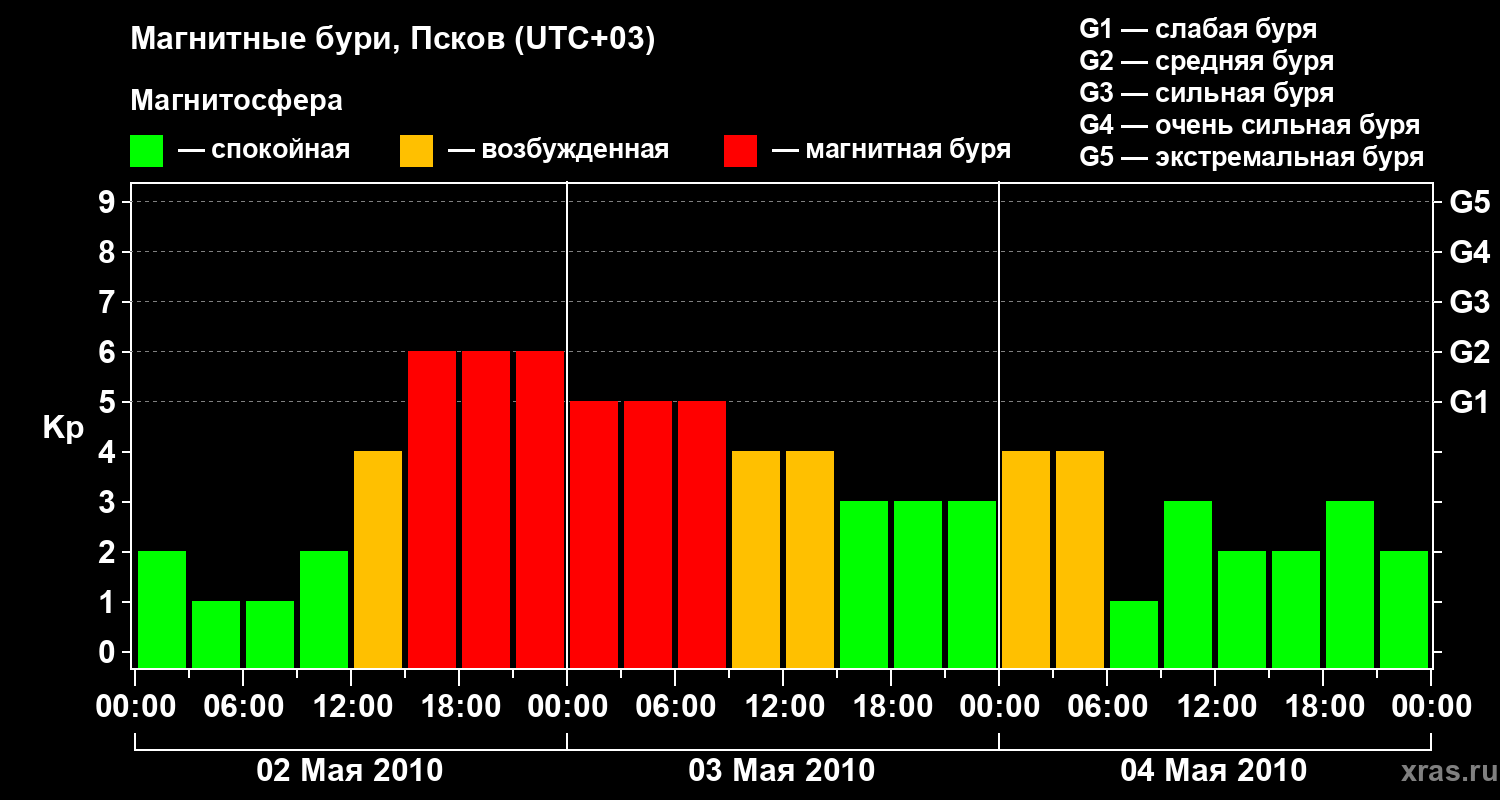
Task: Select the first red Kp 5 bar on 03 Мая
Action: pyautogui.click(x=594, y=534)
